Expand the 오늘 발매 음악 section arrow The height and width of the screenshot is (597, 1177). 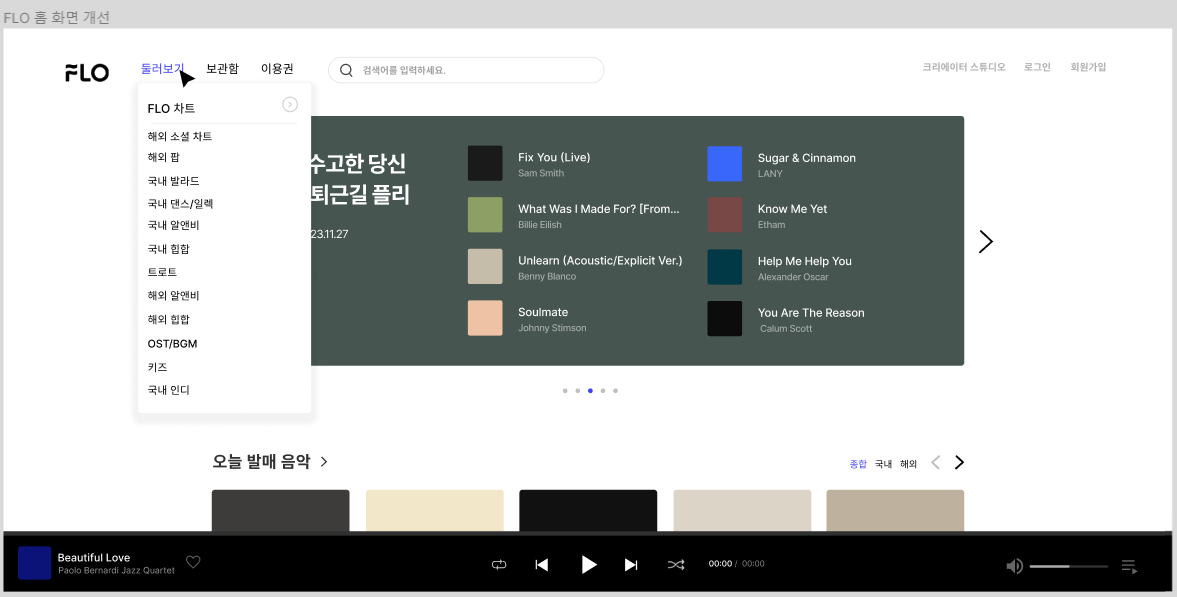tap(324, 462)
